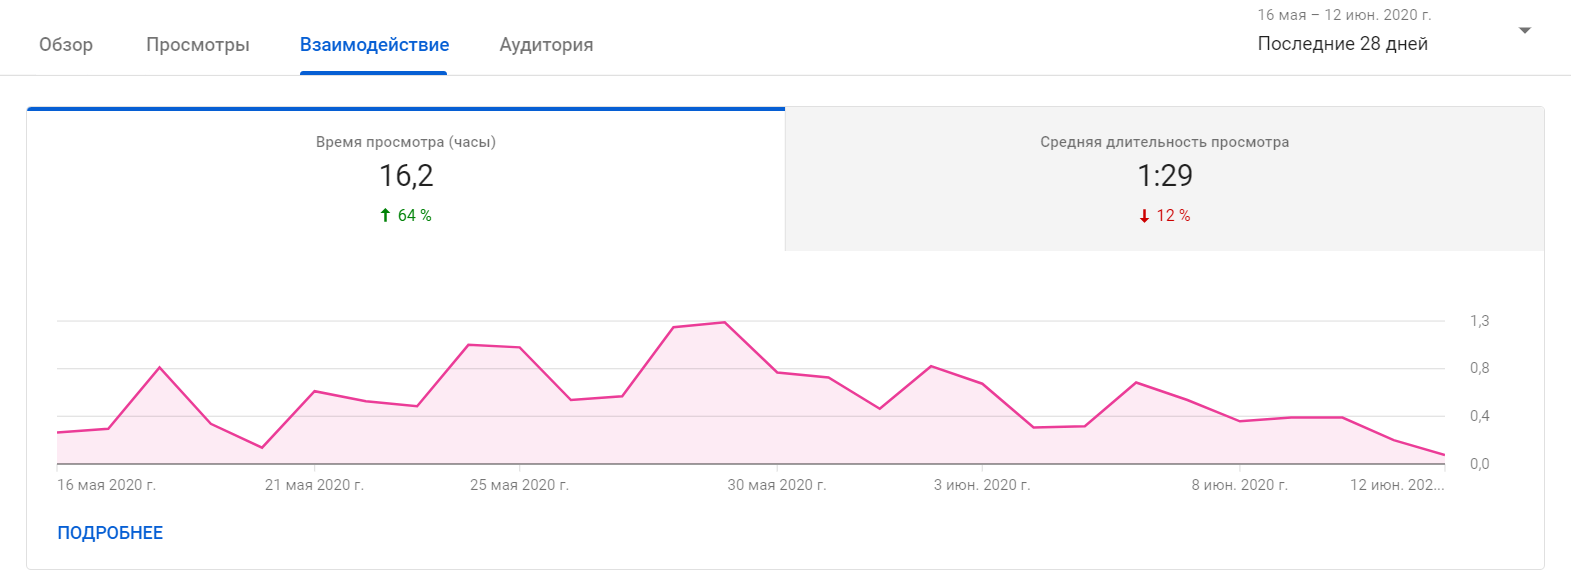Click the 30 мая 2020 г. axis label
1571x580 pixels.
[x=776, y=485]
